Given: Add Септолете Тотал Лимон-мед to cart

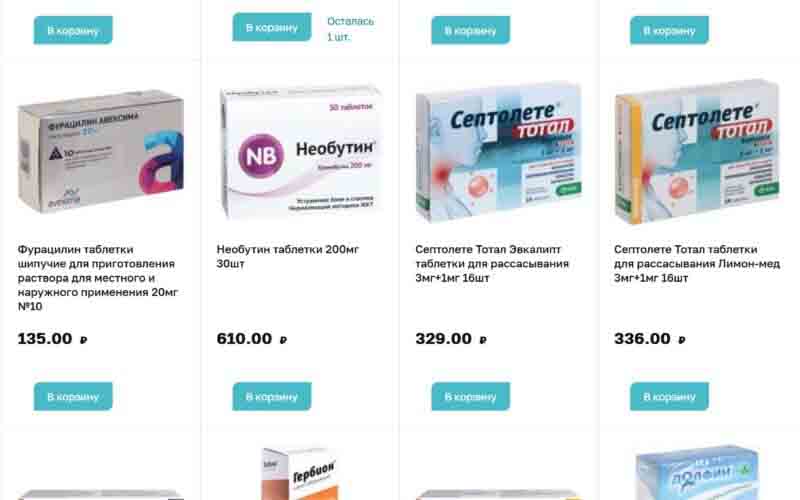Looking at the screenshot, I should 669,396.
